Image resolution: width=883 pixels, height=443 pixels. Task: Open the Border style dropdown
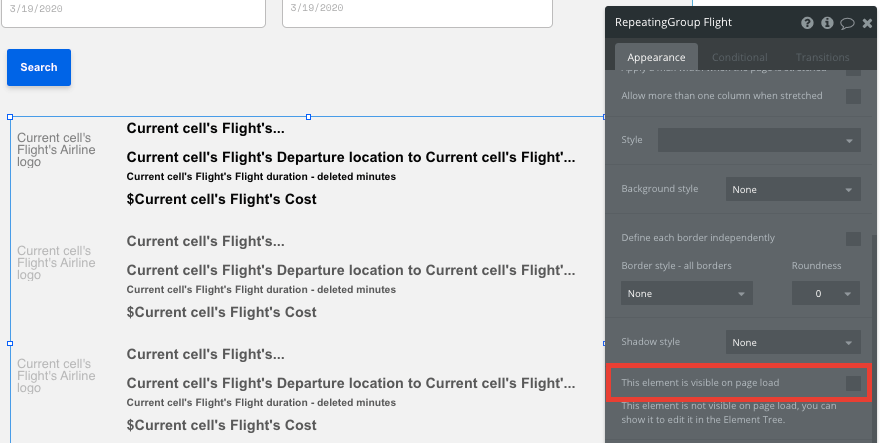coord(686,293)
